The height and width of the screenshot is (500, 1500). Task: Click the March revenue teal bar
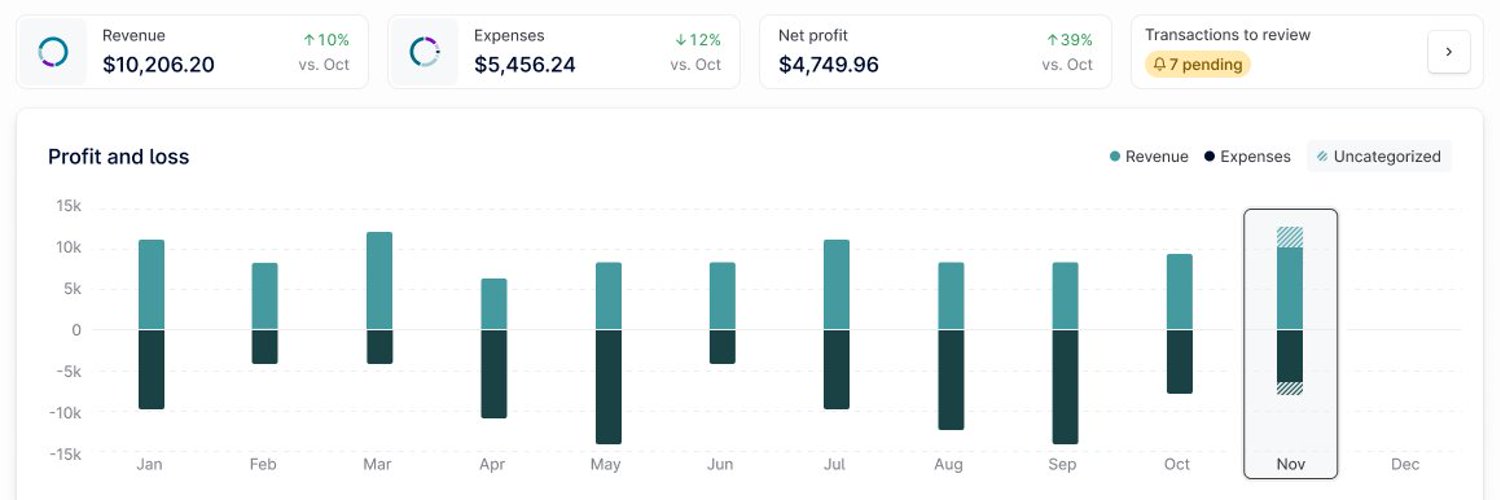(x=379, y=280)
